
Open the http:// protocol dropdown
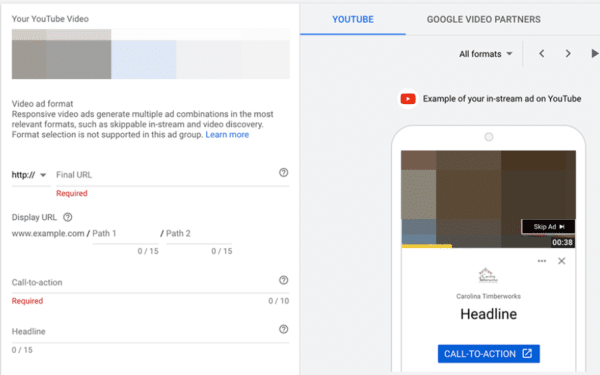[29, 175]
